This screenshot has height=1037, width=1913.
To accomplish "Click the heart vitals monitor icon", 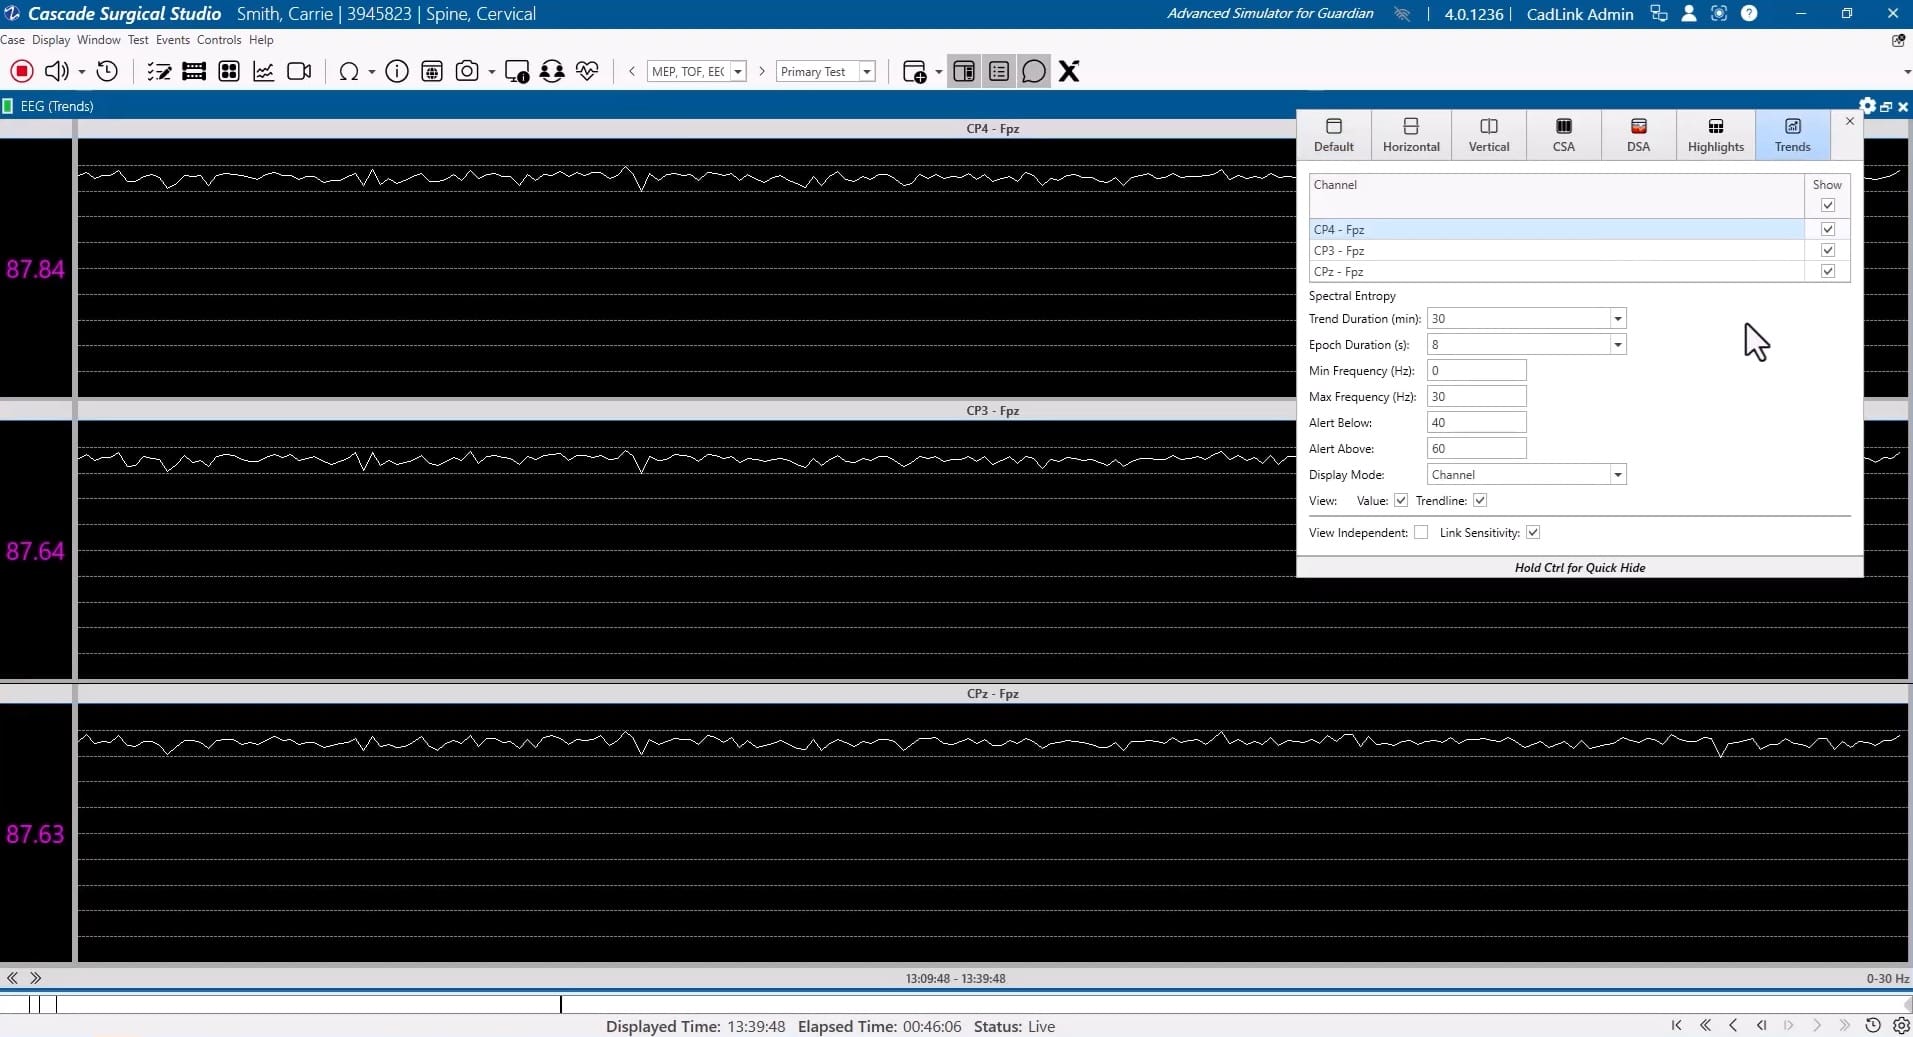I will click(x=587, y=71).
